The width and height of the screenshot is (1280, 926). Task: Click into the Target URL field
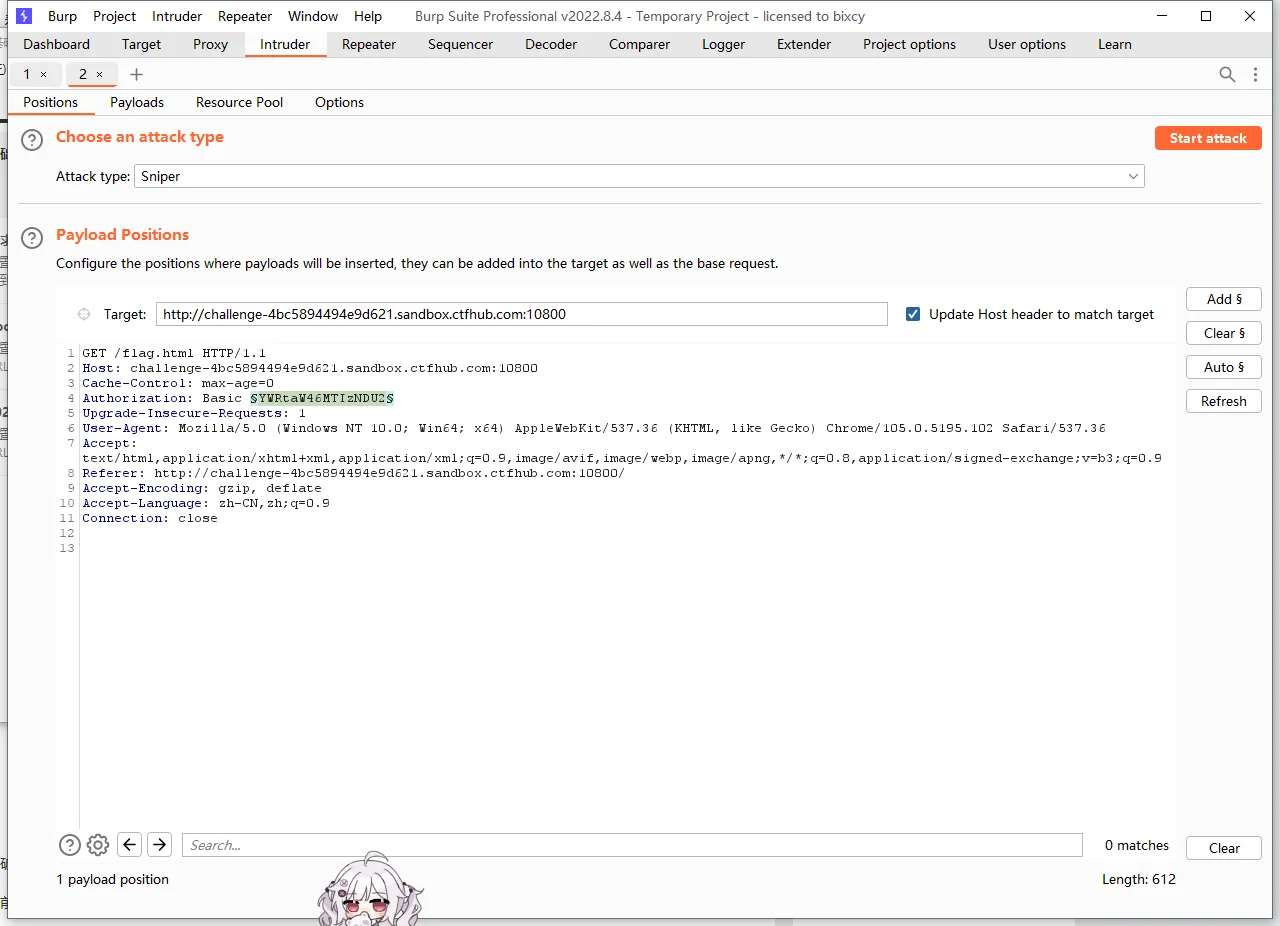521,314
